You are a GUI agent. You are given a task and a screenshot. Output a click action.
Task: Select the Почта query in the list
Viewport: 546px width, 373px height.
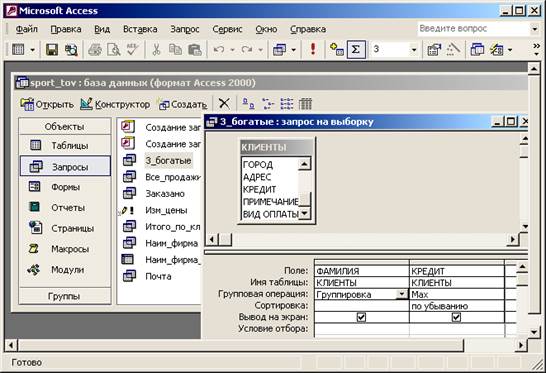[158, 276]
